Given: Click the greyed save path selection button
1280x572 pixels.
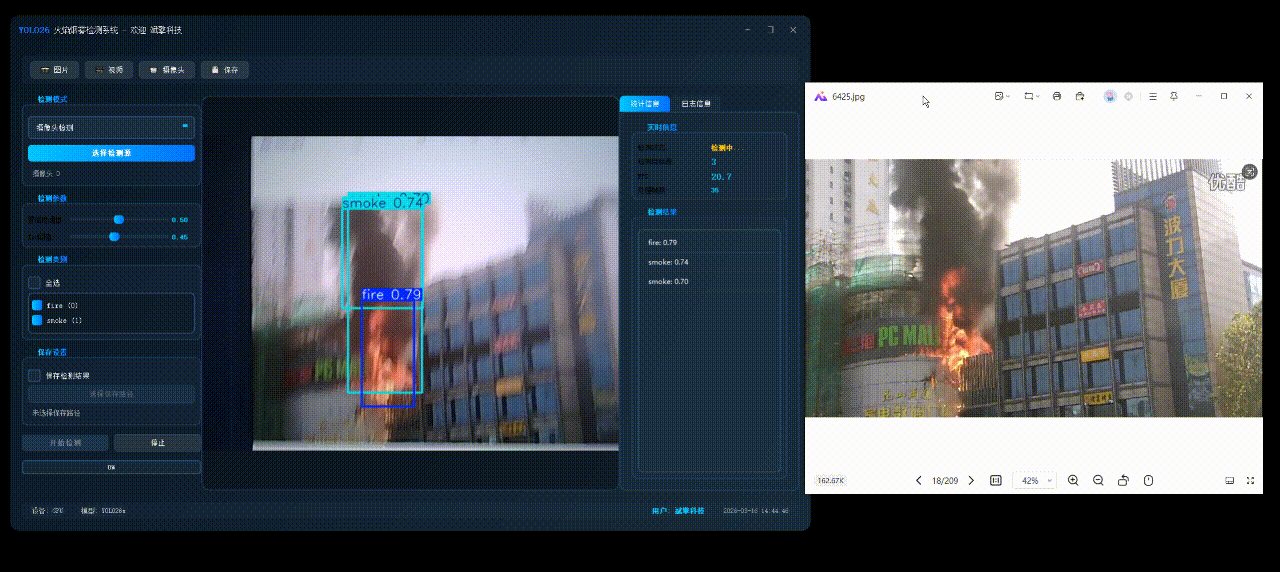Looking at the screenshot, I should [111, 394].
